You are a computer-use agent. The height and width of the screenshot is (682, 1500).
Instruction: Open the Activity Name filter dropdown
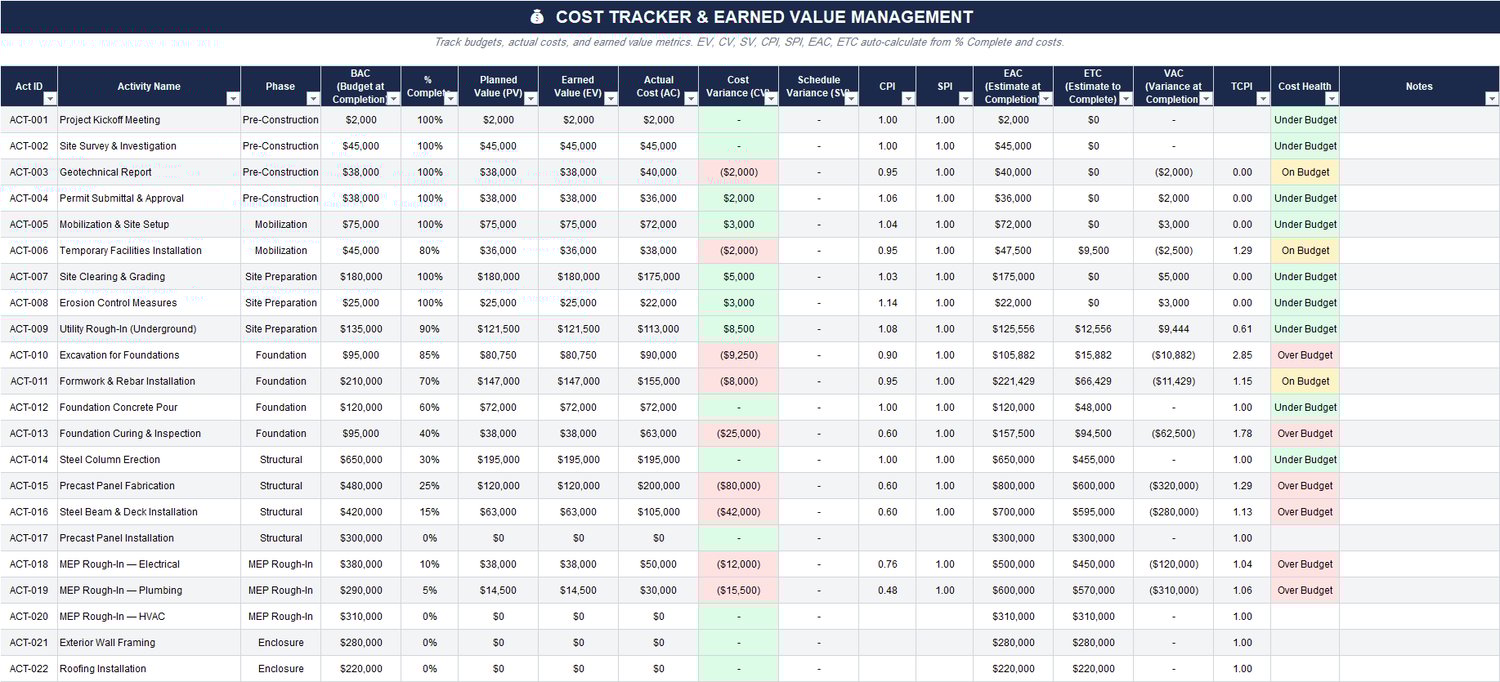pyautogui.click(x=233, y=99)
